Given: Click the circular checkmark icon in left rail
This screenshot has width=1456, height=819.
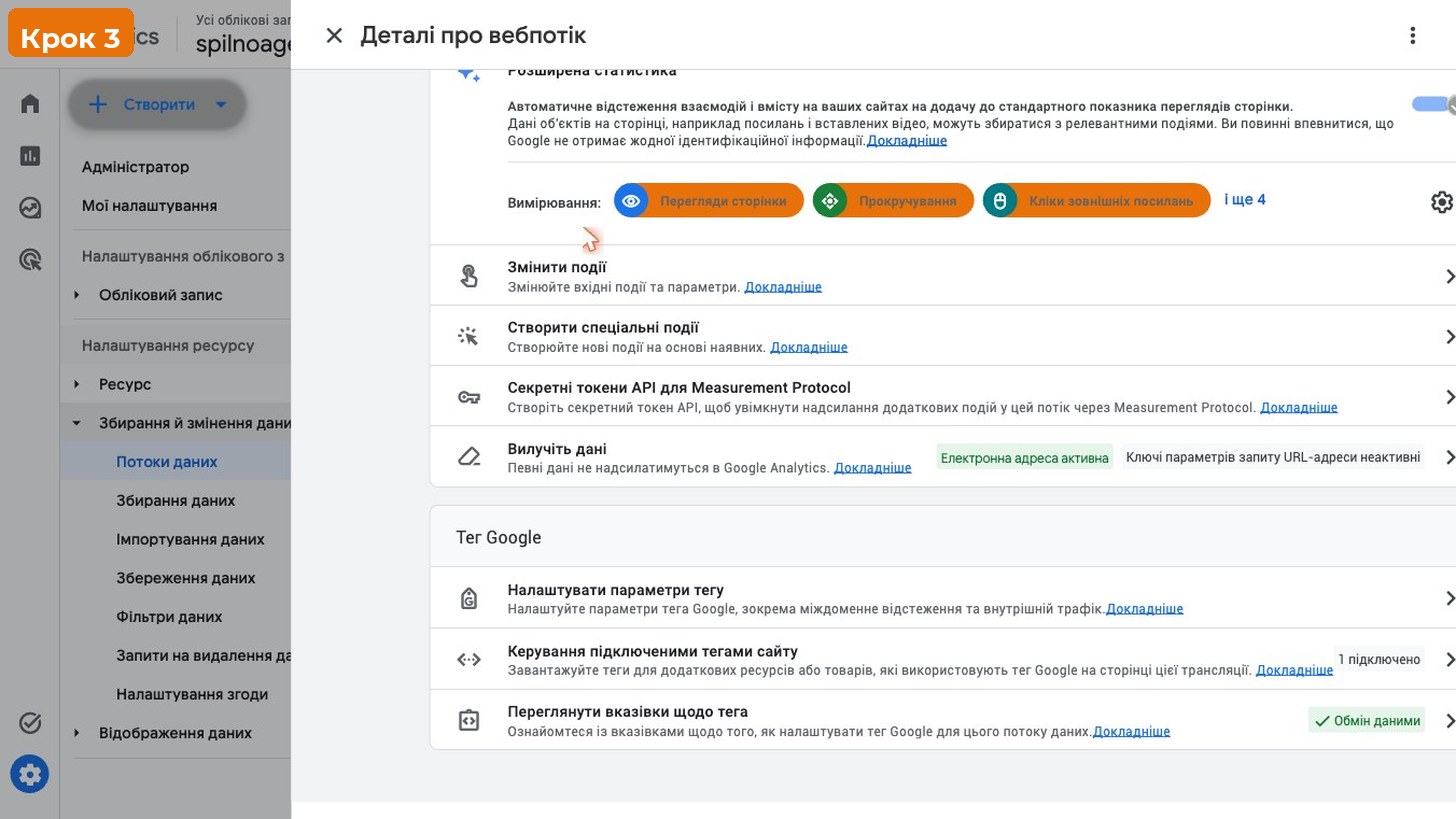Looking at the screenshot, I should point(30,723).
